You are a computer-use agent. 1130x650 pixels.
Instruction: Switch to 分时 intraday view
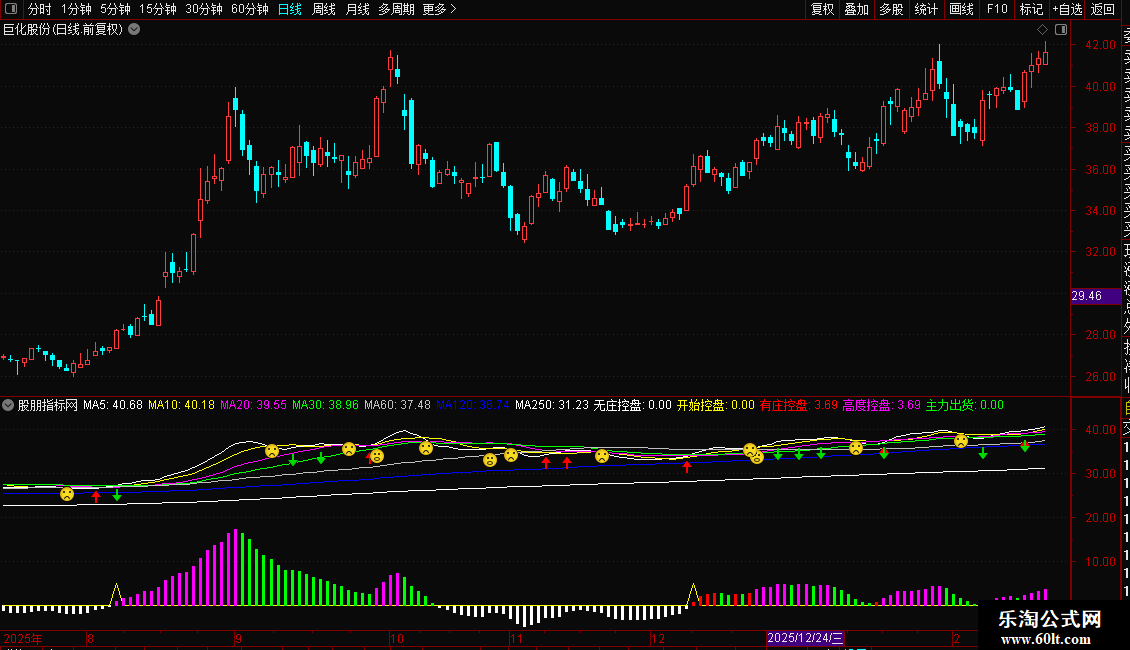click(x=39, y=9)
